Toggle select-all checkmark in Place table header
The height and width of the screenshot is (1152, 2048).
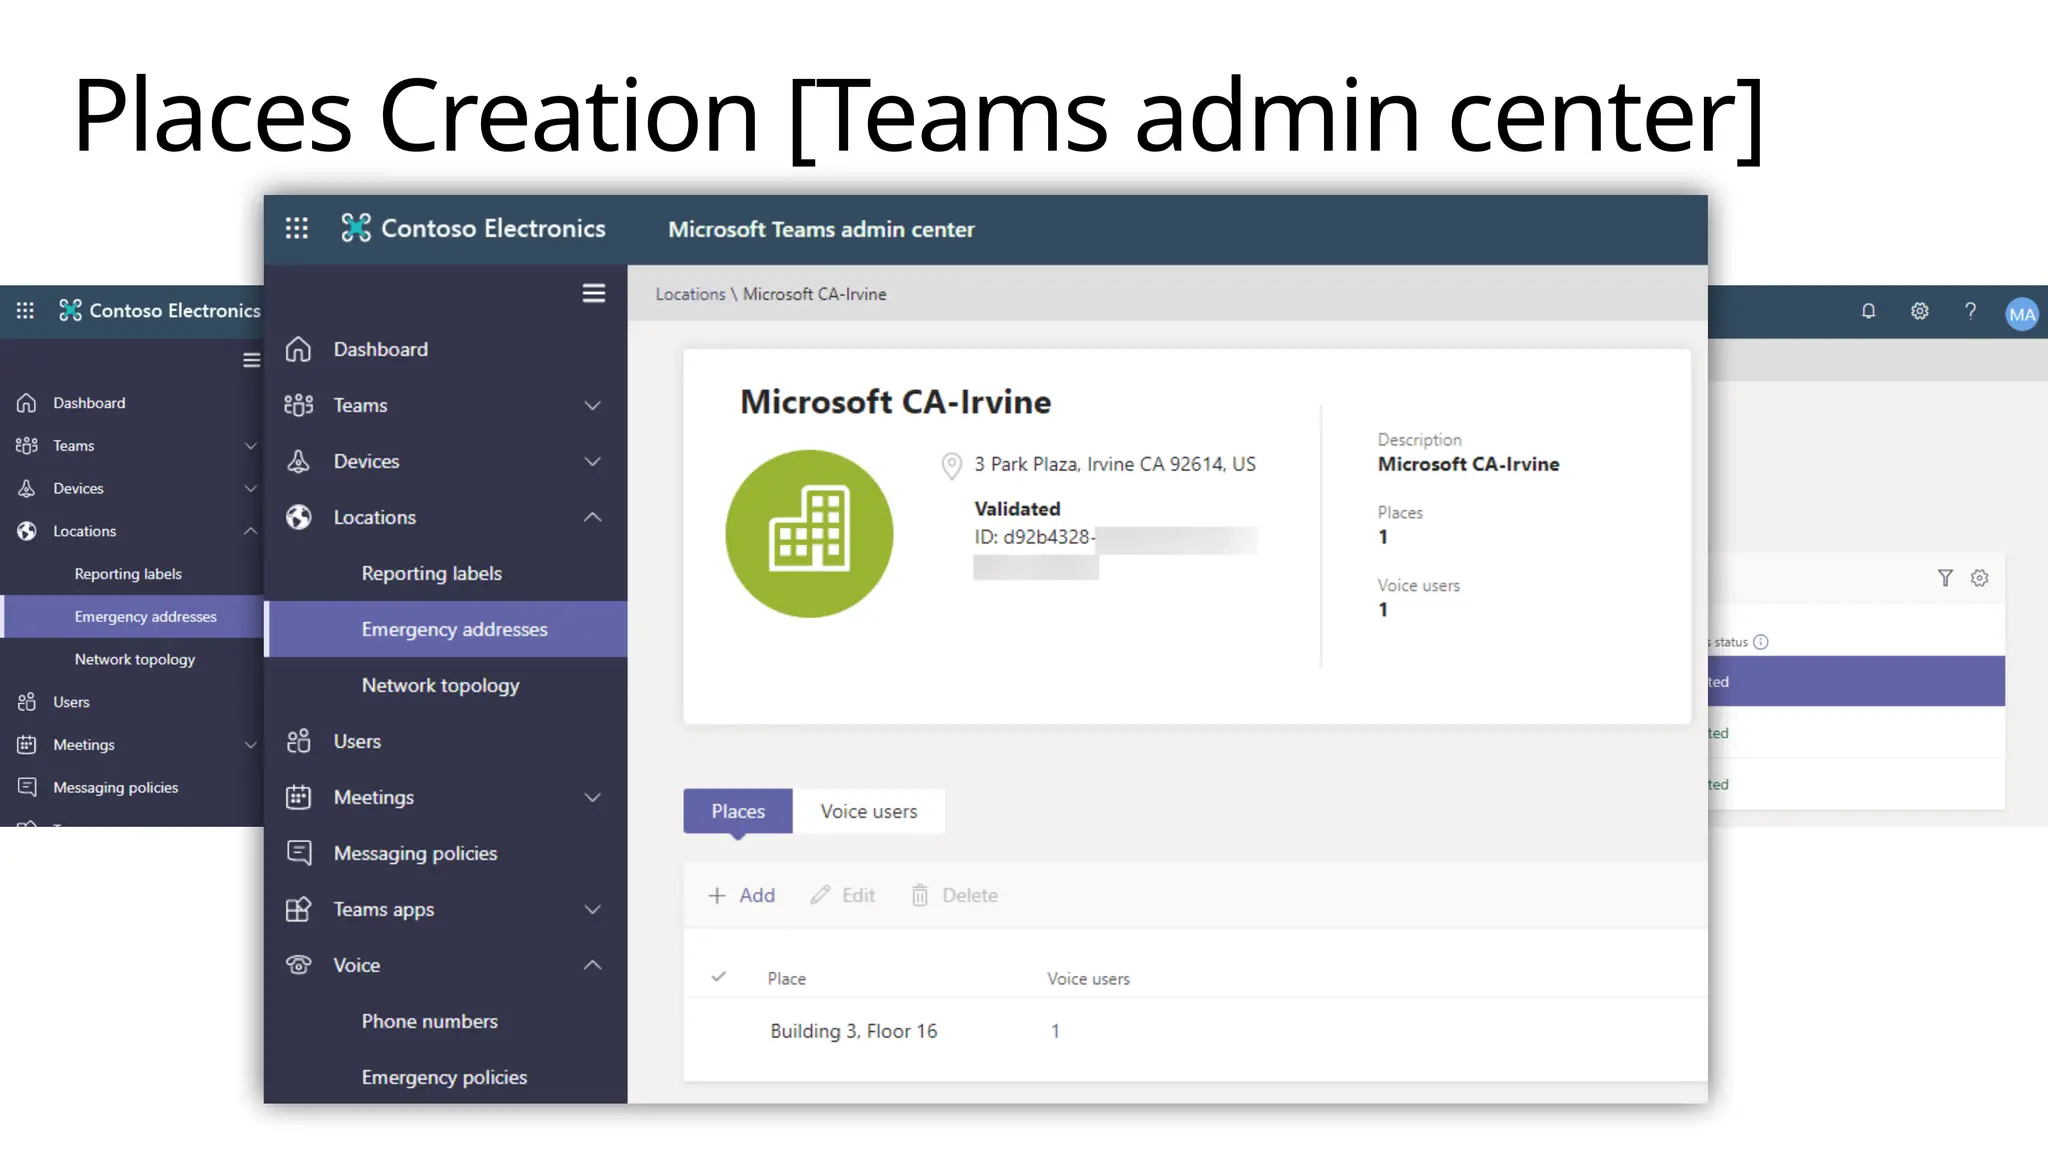tap(718, 977)
